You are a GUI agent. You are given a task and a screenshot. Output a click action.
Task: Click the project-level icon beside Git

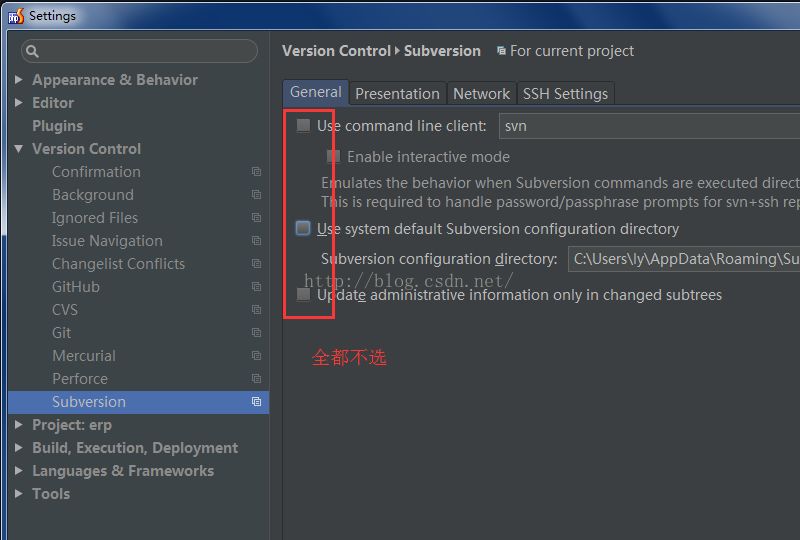(x=257, y=333)
